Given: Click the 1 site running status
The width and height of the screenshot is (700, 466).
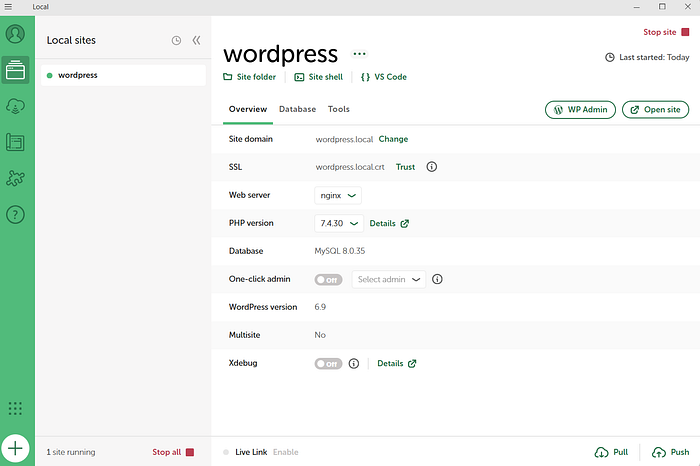Looking at the screenshot, I should tap(71, 452).
